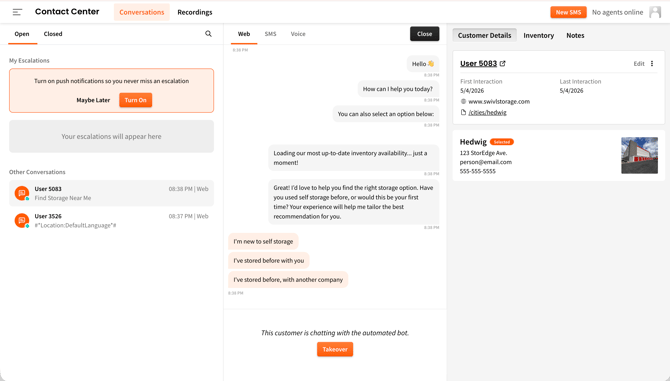The image size is (670, 381).
Task: Switch to the Recordings tab
Action: tap(195, 12)
